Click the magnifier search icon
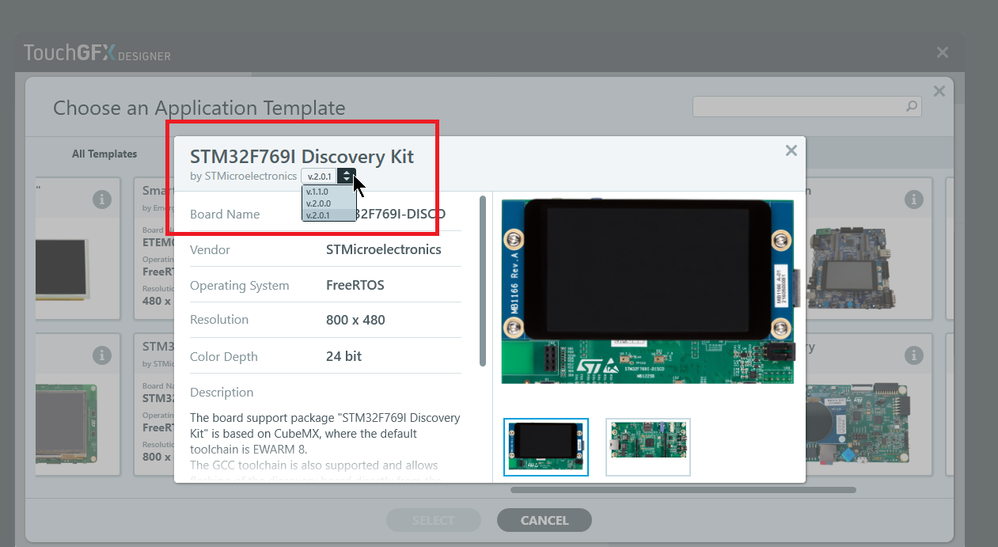998x547 pixels. (x=911, y=106)
